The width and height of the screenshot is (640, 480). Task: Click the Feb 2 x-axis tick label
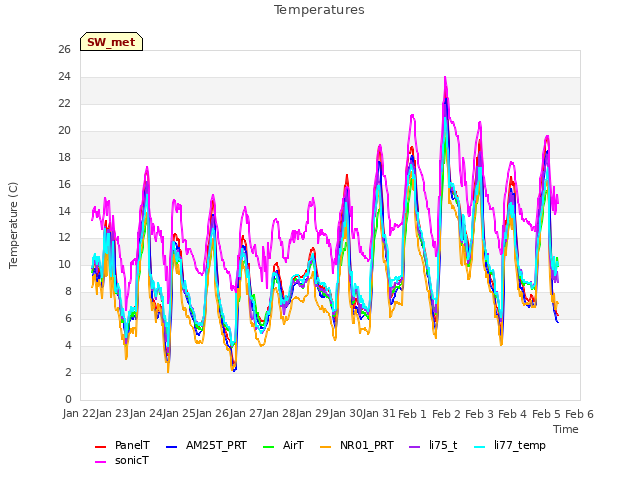click(446, 414)
